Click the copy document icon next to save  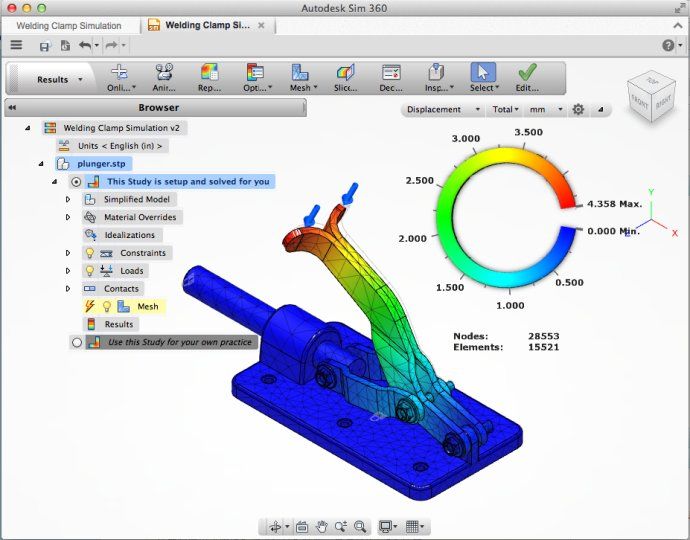(65, 45)
